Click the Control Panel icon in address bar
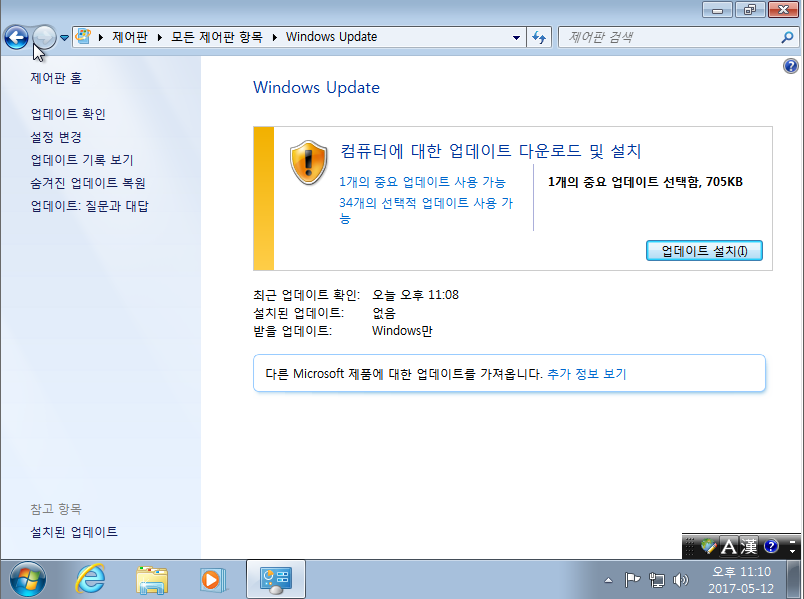 83,37
